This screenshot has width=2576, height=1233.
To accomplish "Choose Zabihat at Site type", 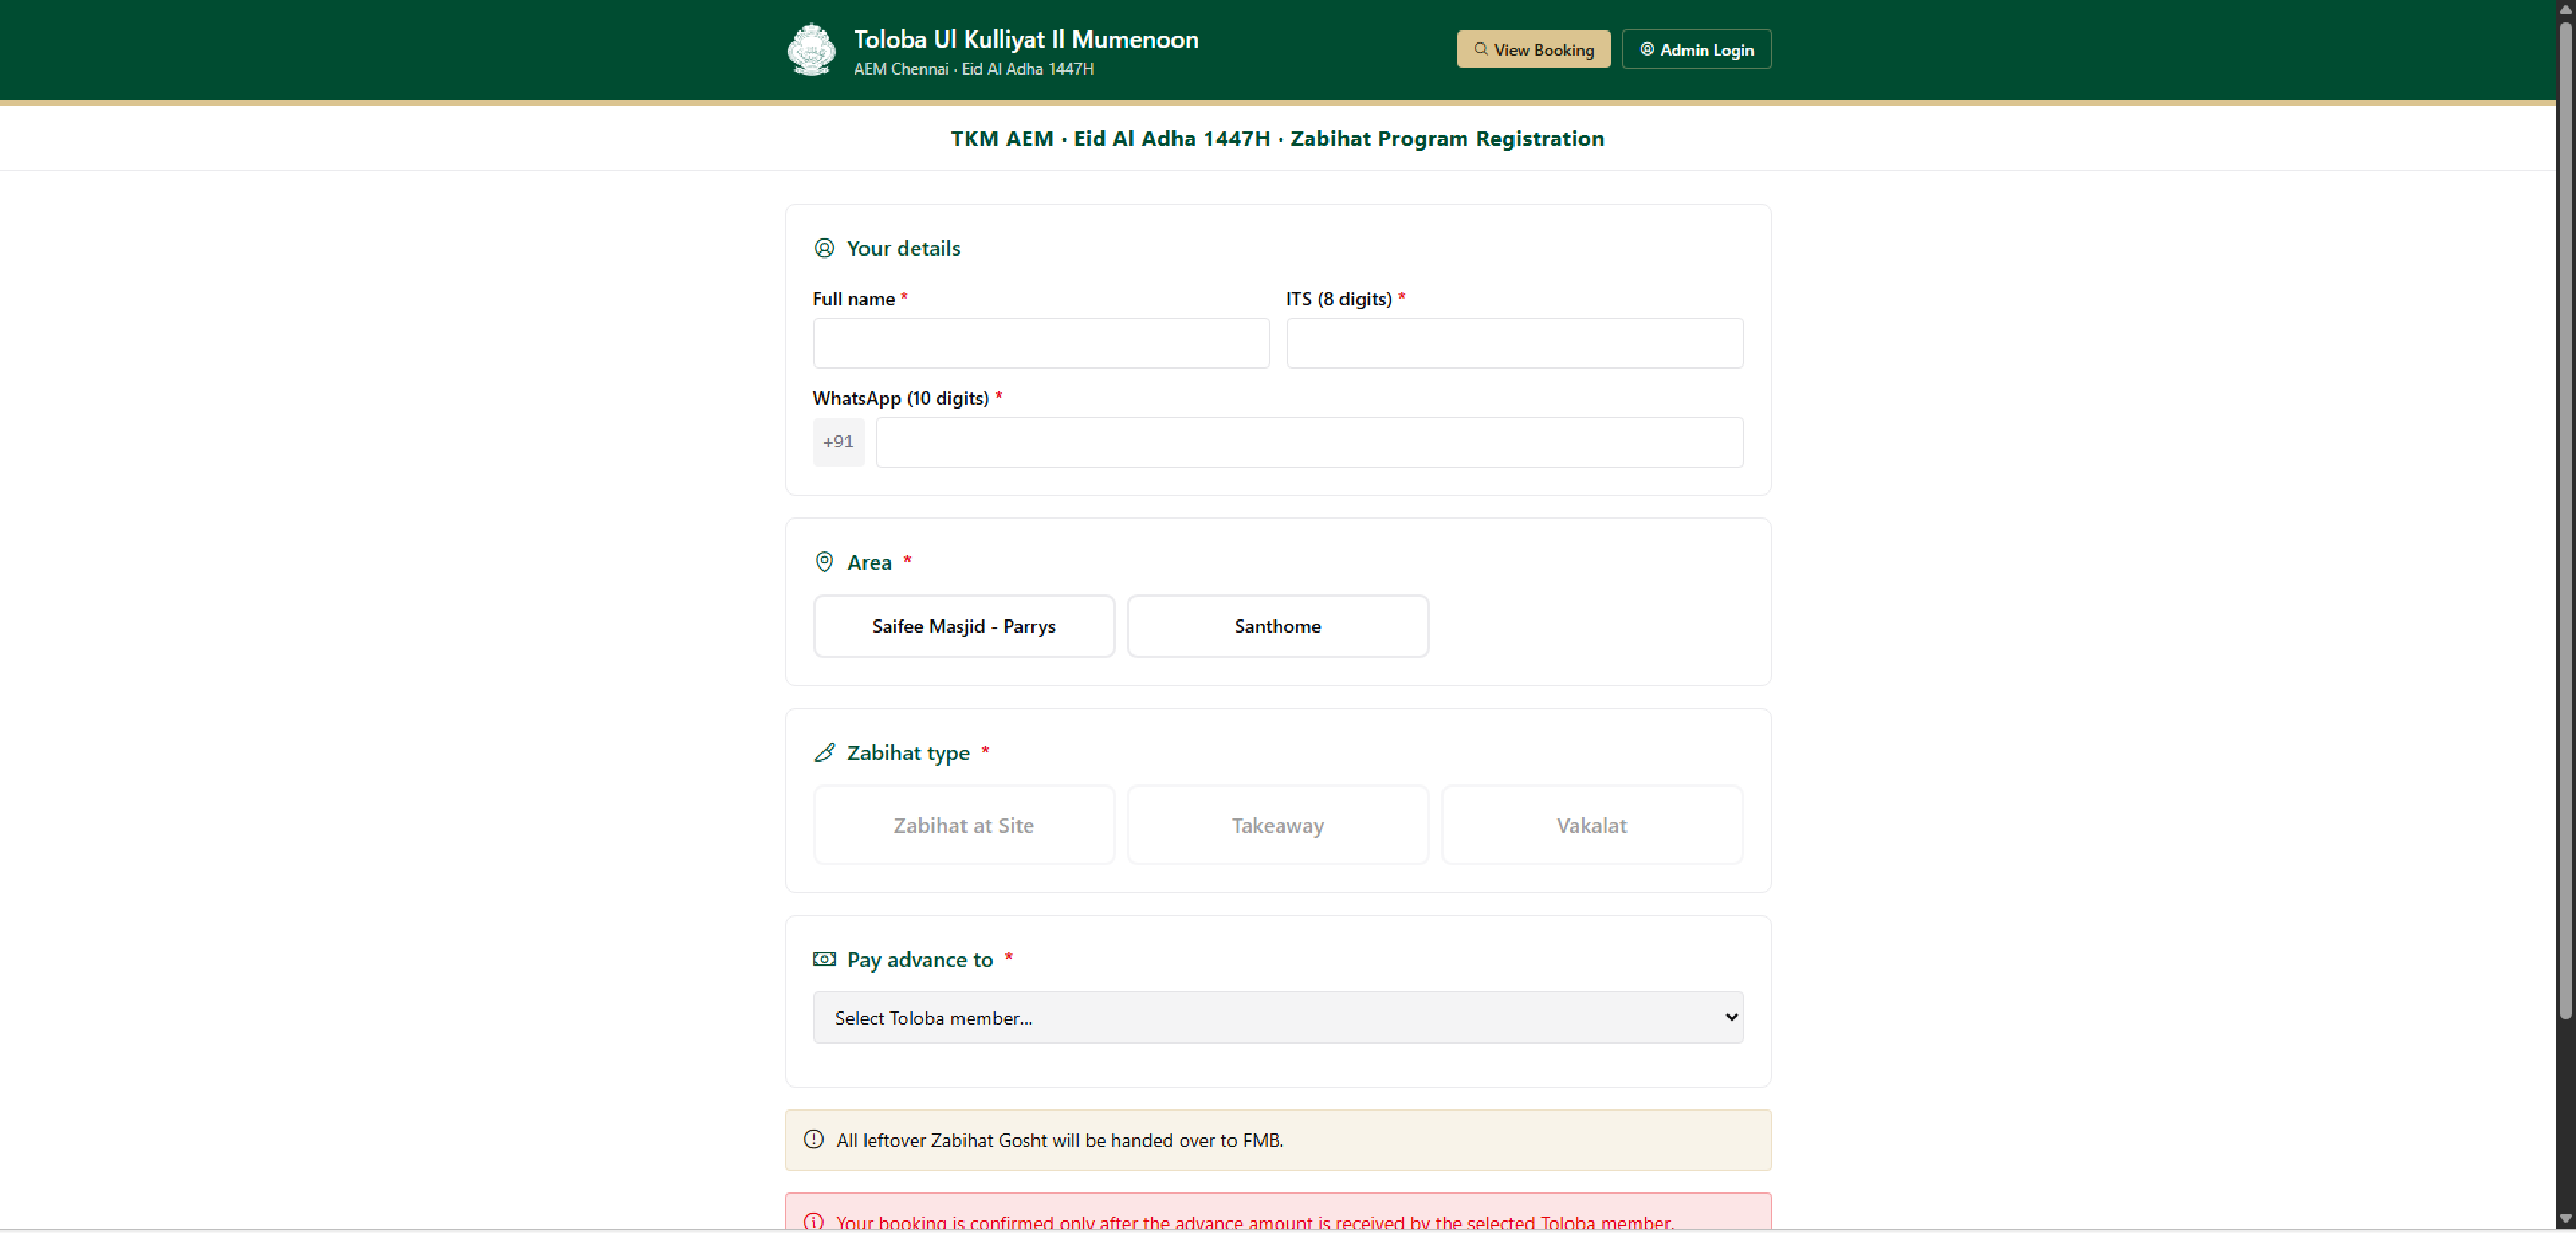I will (x=964, y=825).
